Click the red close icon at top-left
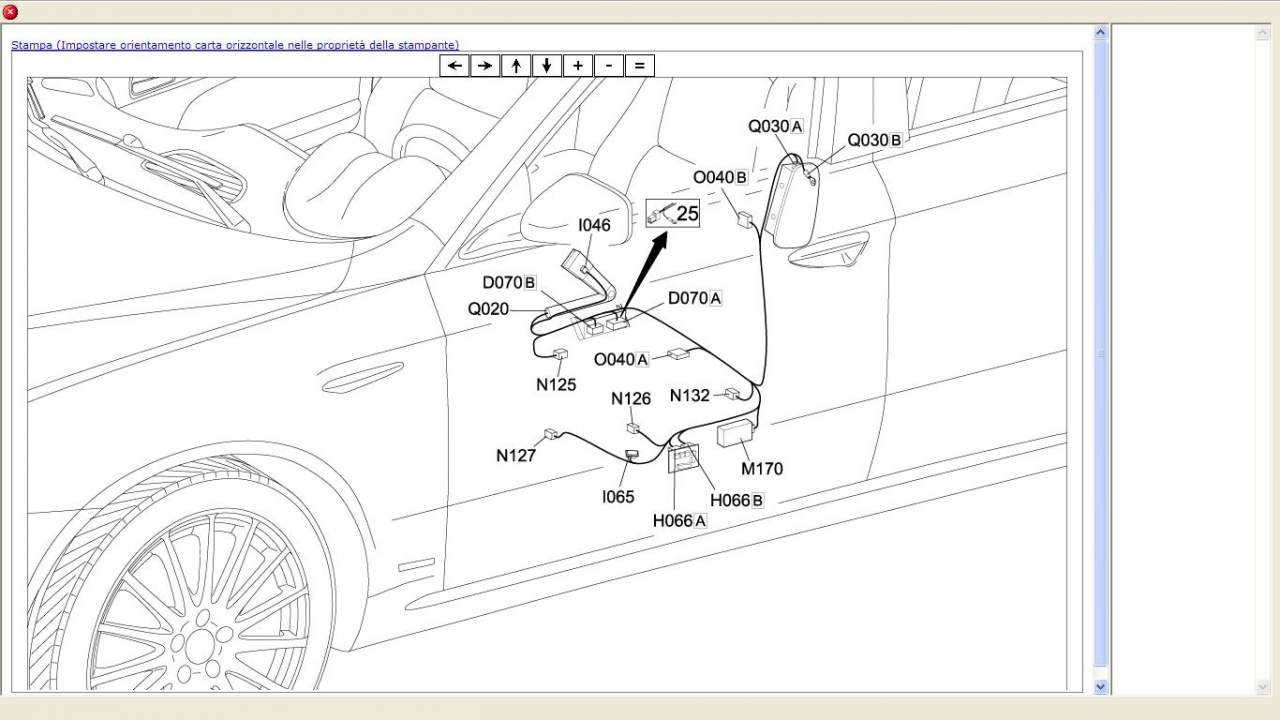The image size is (1280, 720). pyautogui.click(x=11, y=12)
